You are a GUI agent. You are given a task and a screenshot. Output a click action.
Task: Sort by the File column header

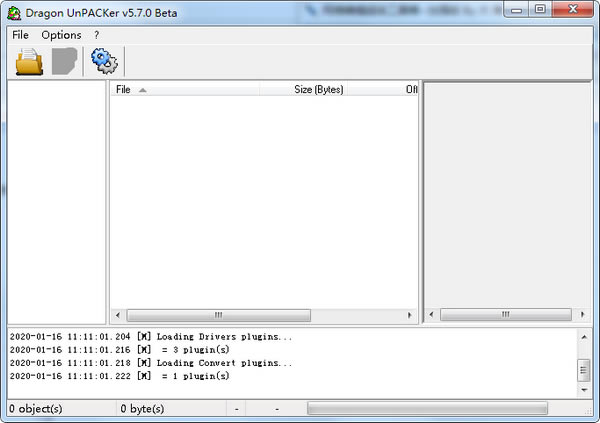click(x=185, y=90)
